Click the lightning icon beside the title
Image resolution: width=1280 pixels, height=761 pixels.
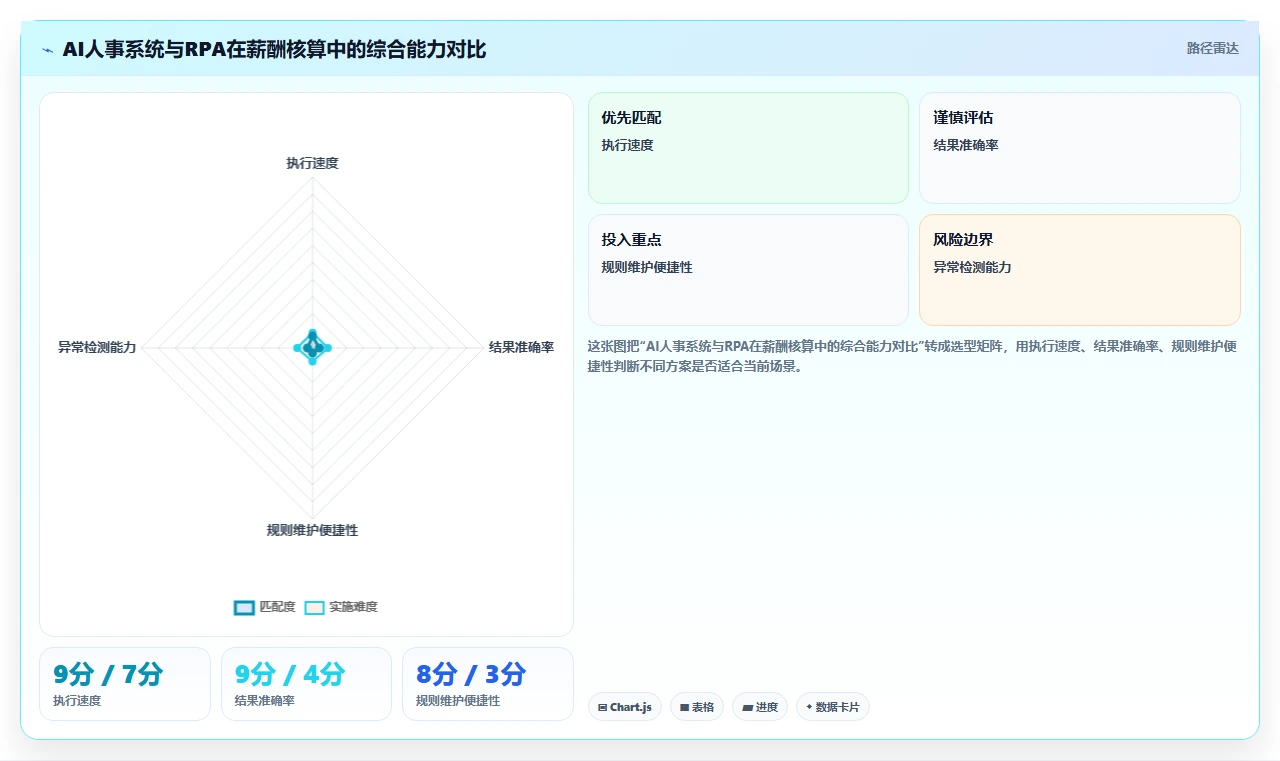(48, 50)
